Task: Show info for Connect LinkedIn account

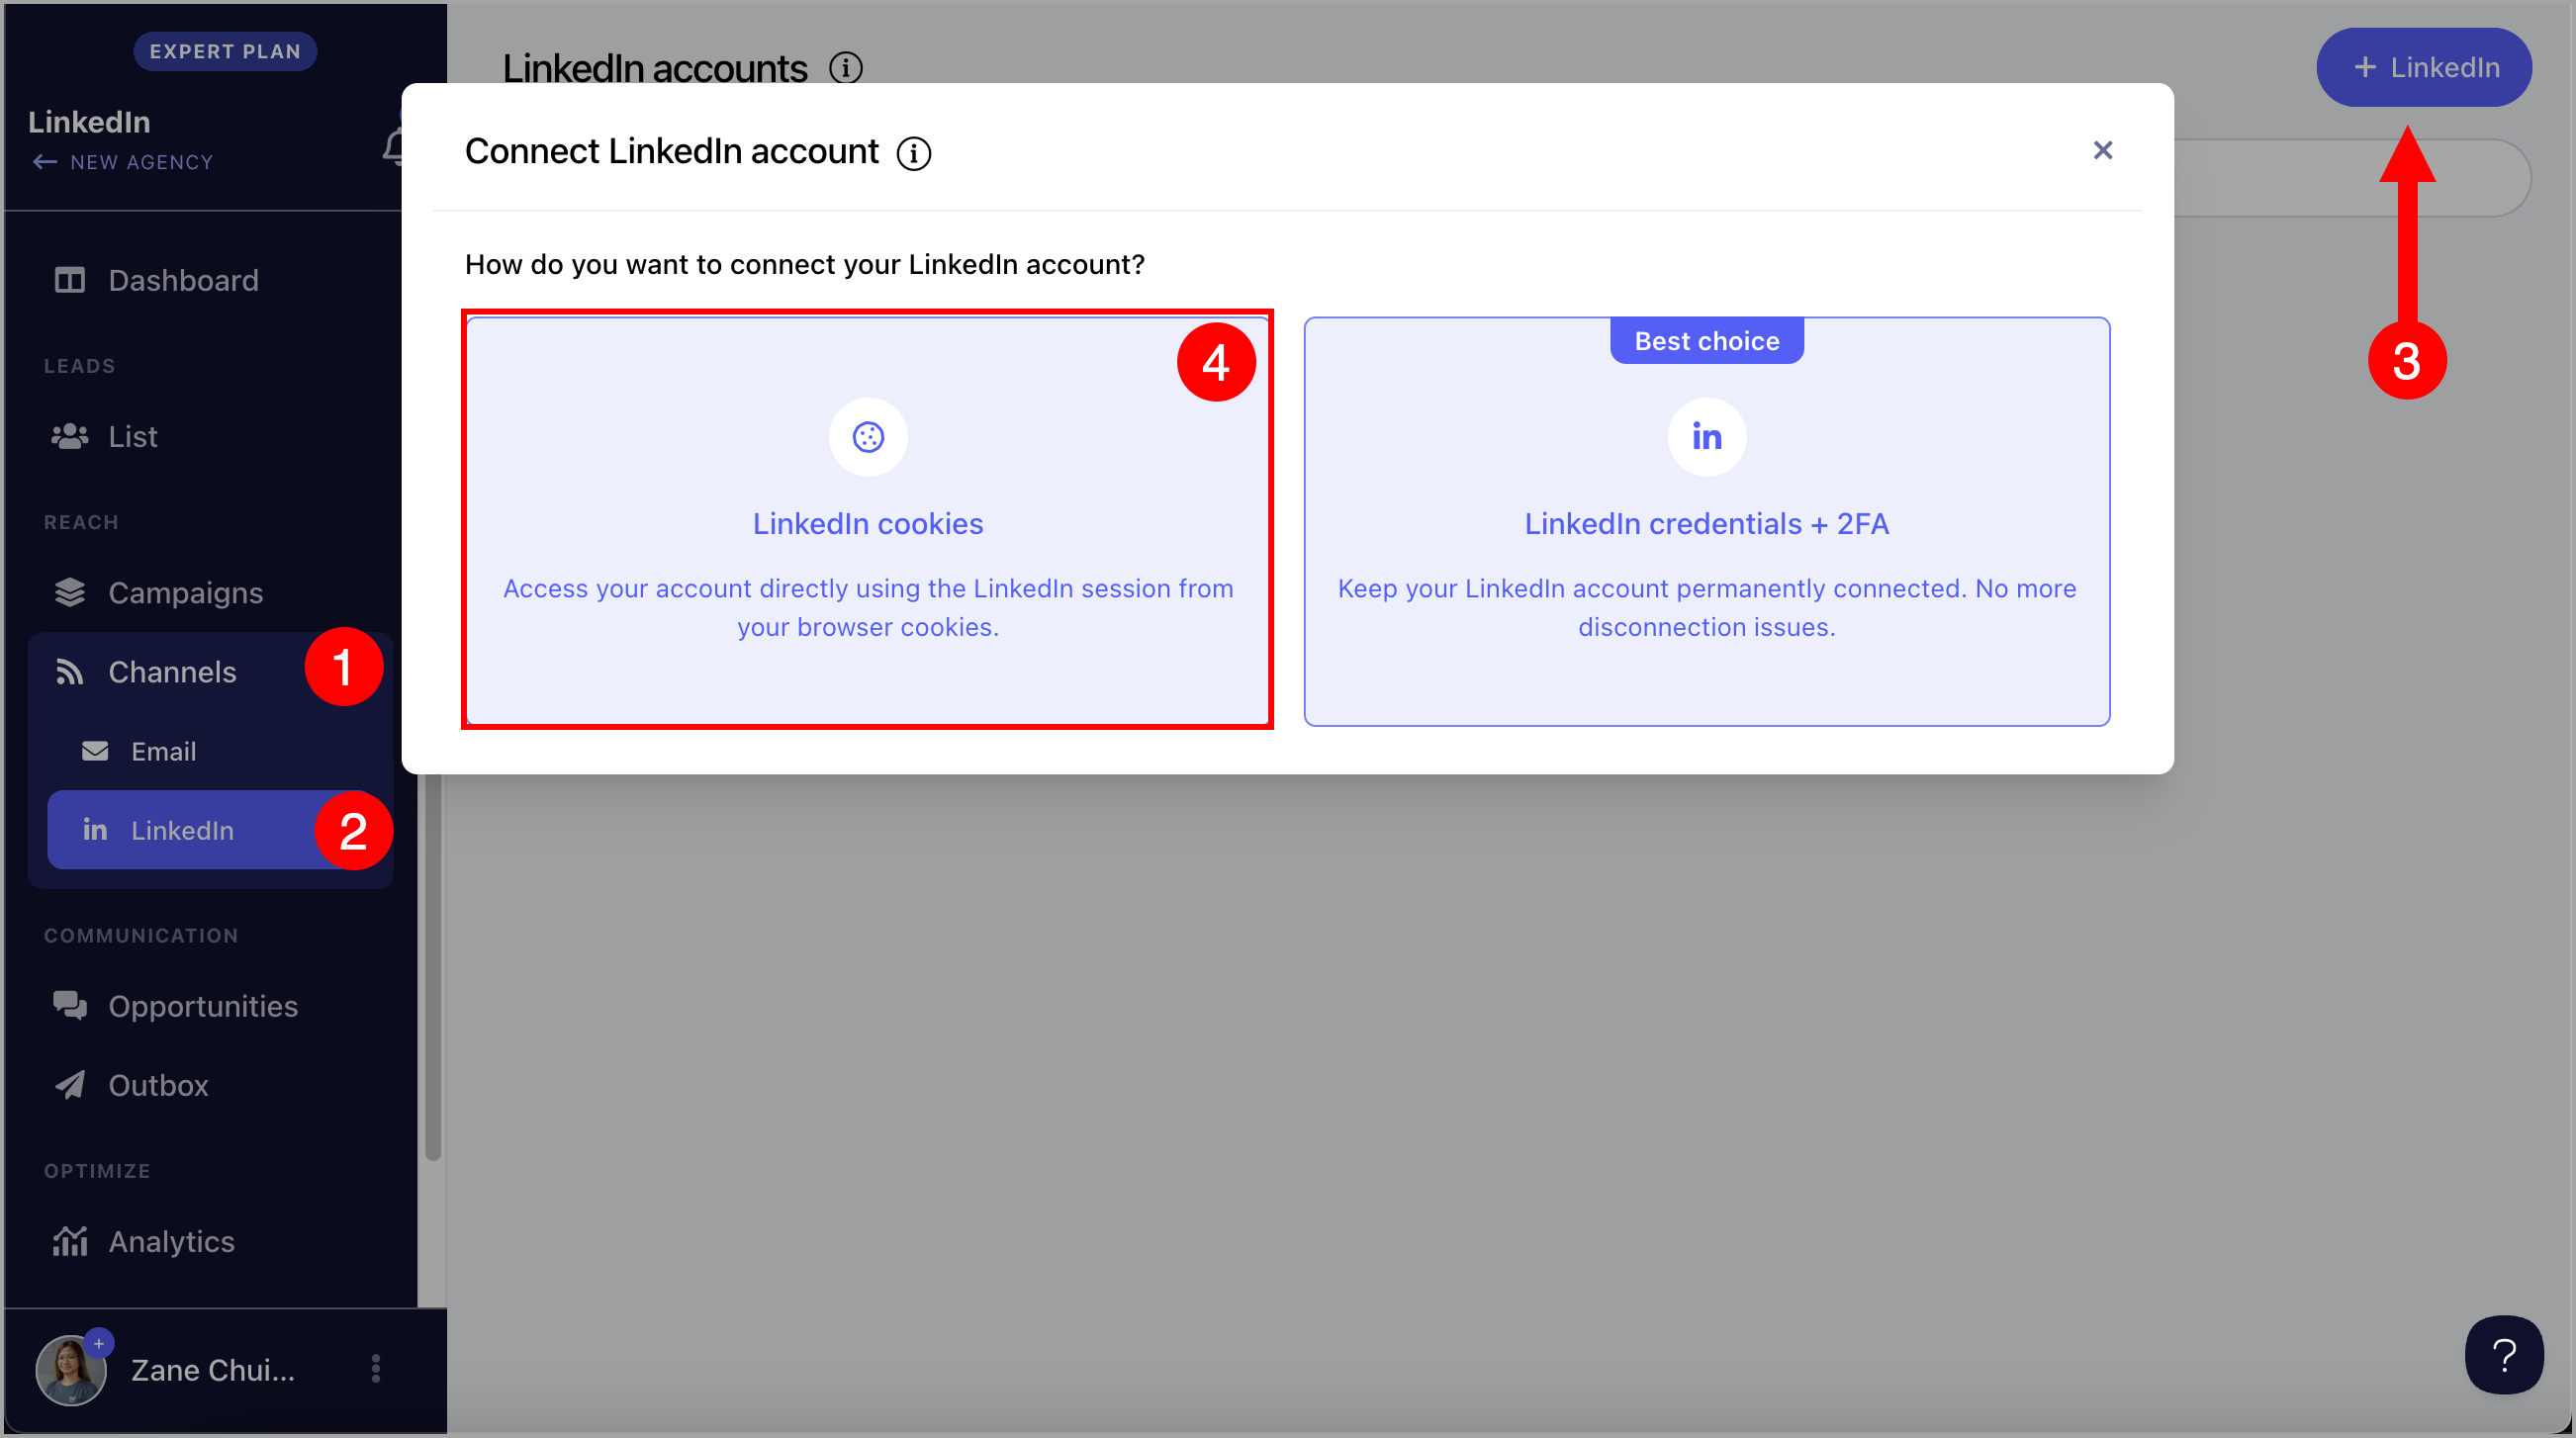Action: click(x=913, y=153)
